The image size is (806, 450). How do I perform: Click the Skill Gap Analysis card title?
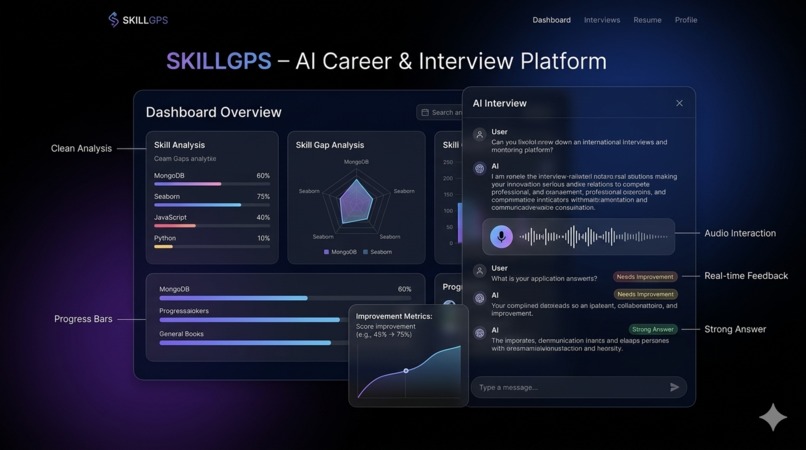329,145
